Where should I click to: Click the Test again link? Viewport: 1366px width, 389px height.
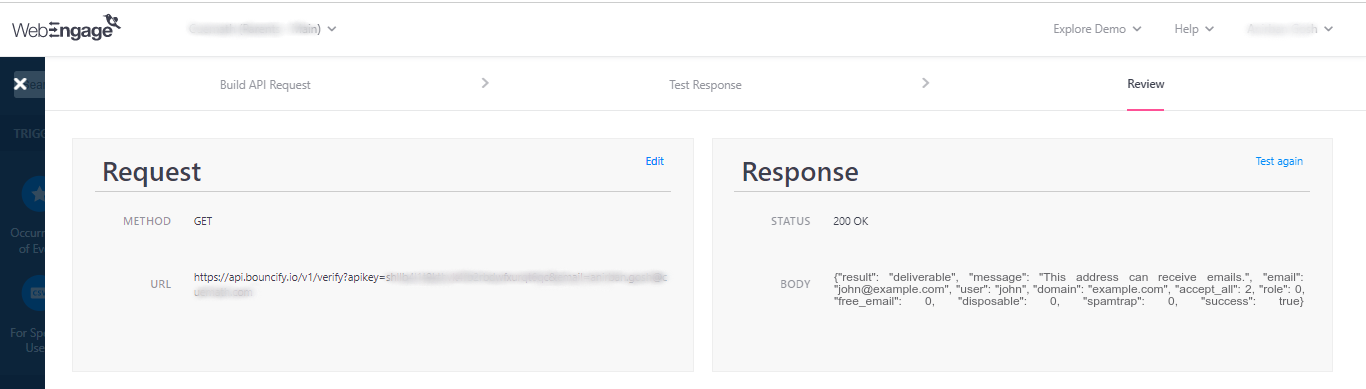point(1279,161)
